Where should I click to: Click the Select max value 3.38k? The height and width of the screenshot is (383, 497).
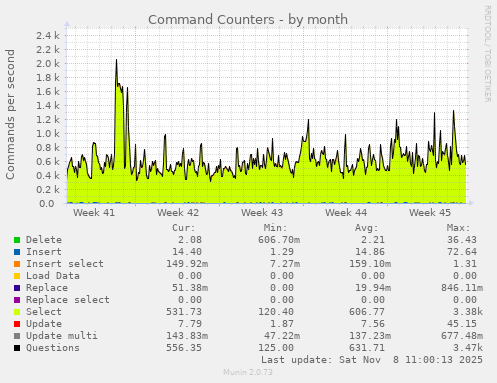(468, 312)
